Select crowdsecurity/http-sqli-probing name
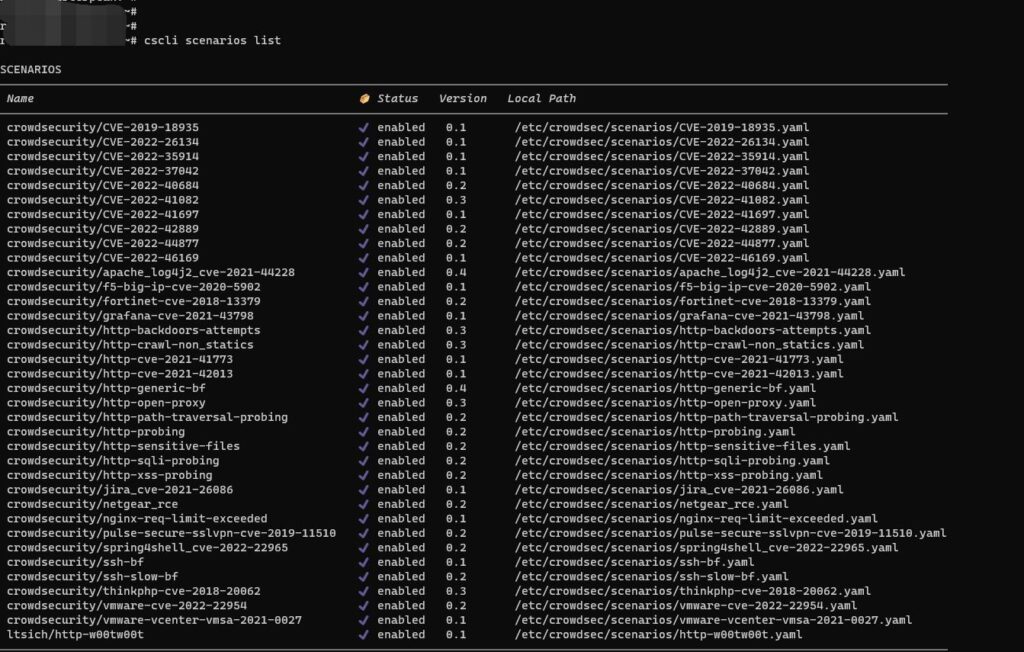 coord(113,461)
